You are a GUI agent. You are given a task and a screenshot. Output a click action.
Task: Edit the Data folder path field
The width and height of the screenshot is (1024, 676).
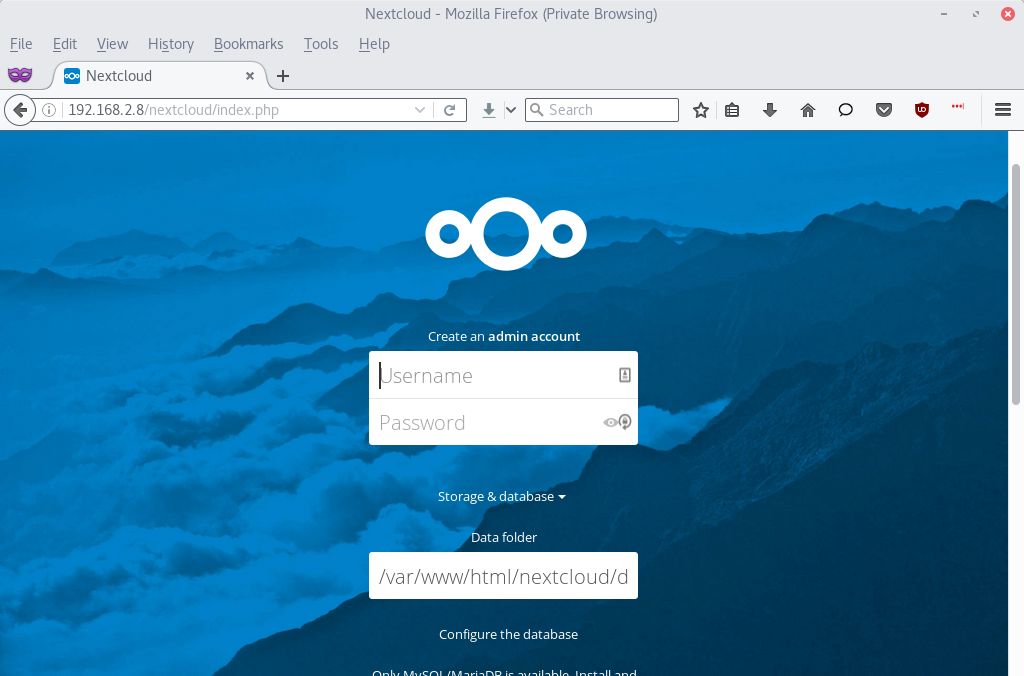pos(504,576)
